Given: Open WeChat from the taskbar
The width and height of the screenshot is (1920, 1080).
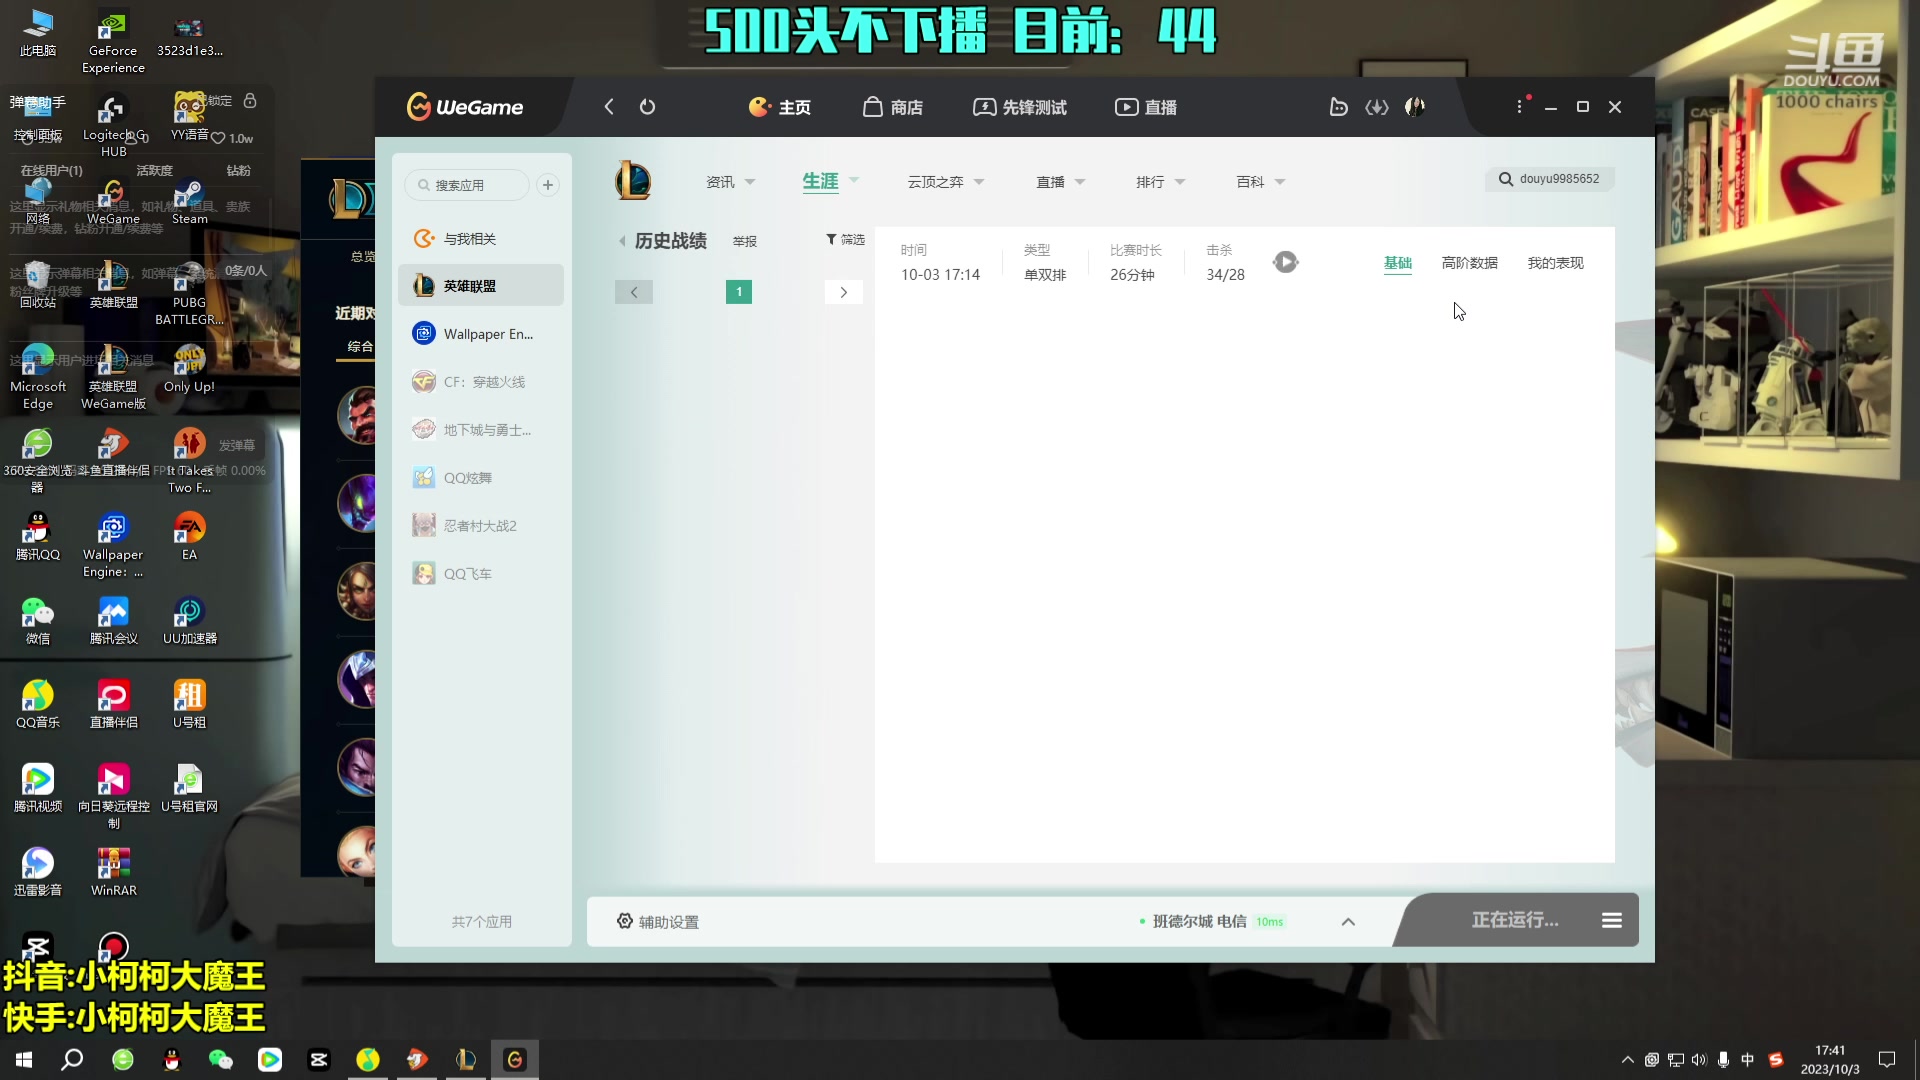Looking at the screenshot, I should [x=220, y=1060].
